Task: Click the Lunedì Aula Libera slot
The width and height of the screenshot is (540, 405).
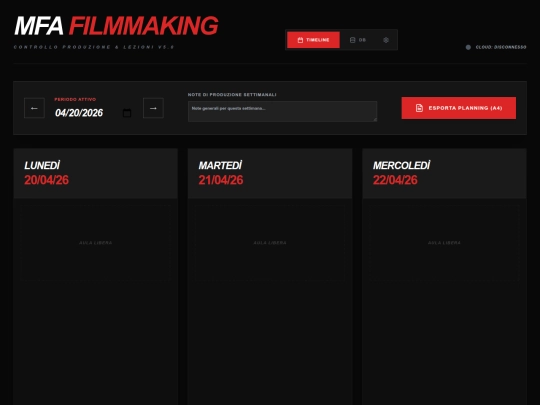Action: pyautogui.click(x=95, y=243)
